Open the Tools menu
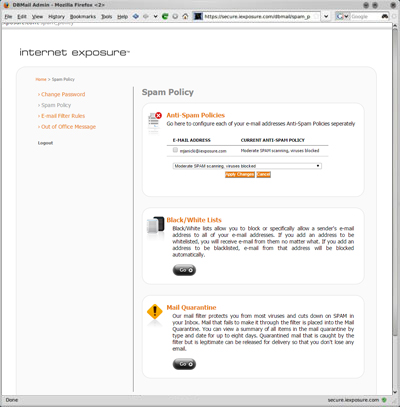The width and height of the screenshot is (400, 407). coord(107,16)
